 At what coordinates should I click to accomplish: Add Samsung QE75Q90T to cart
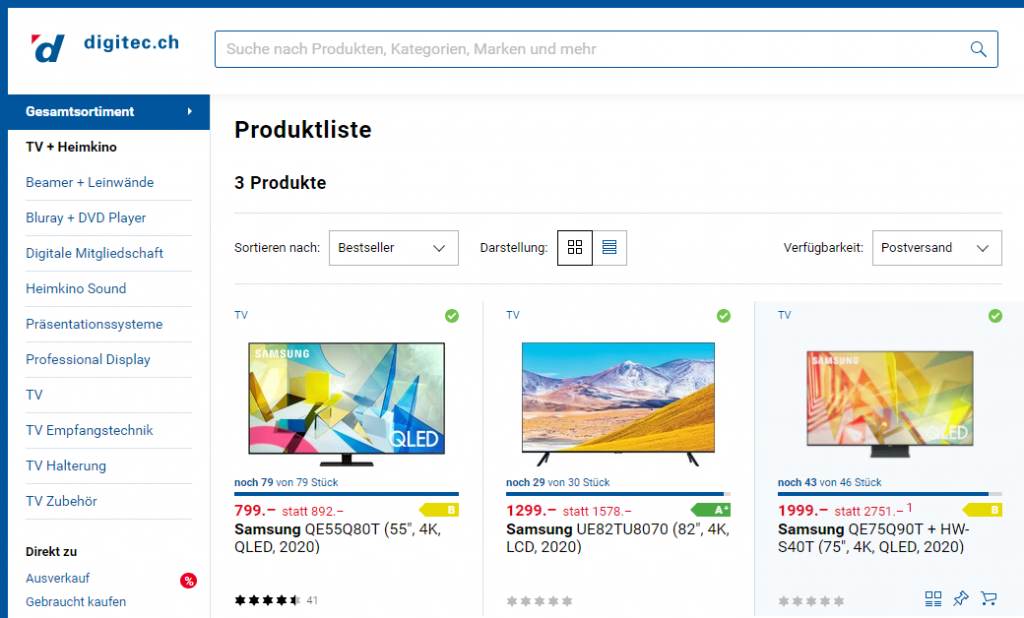point(989,599)
